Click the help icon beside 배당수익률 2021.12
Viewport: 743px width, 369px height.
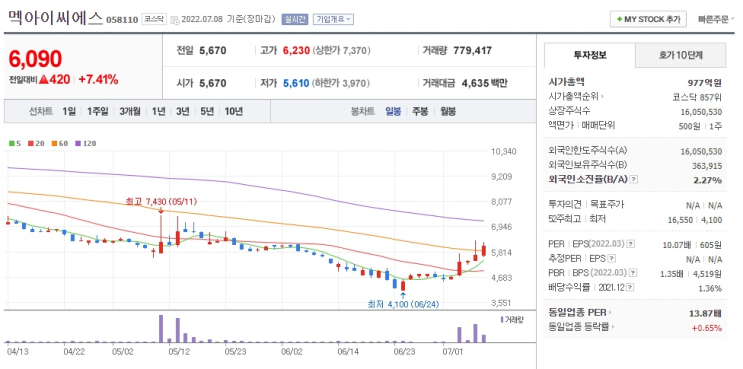tap(630, 288)
